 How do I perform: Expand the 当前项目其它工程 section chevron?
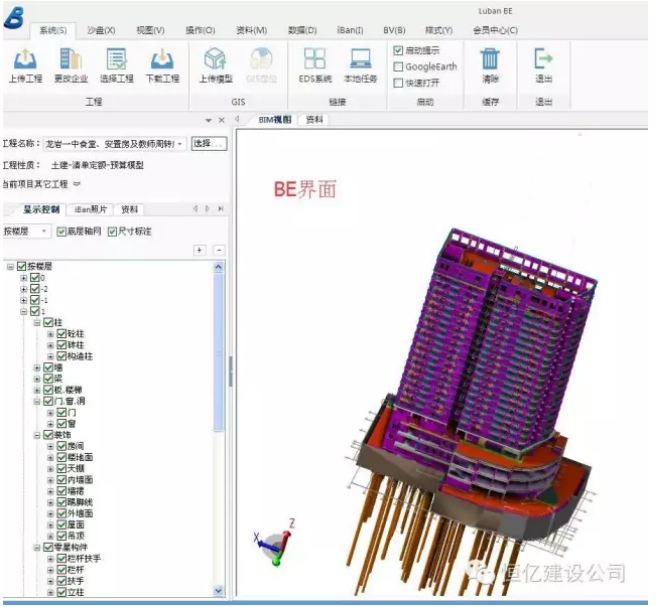[77, 184]
